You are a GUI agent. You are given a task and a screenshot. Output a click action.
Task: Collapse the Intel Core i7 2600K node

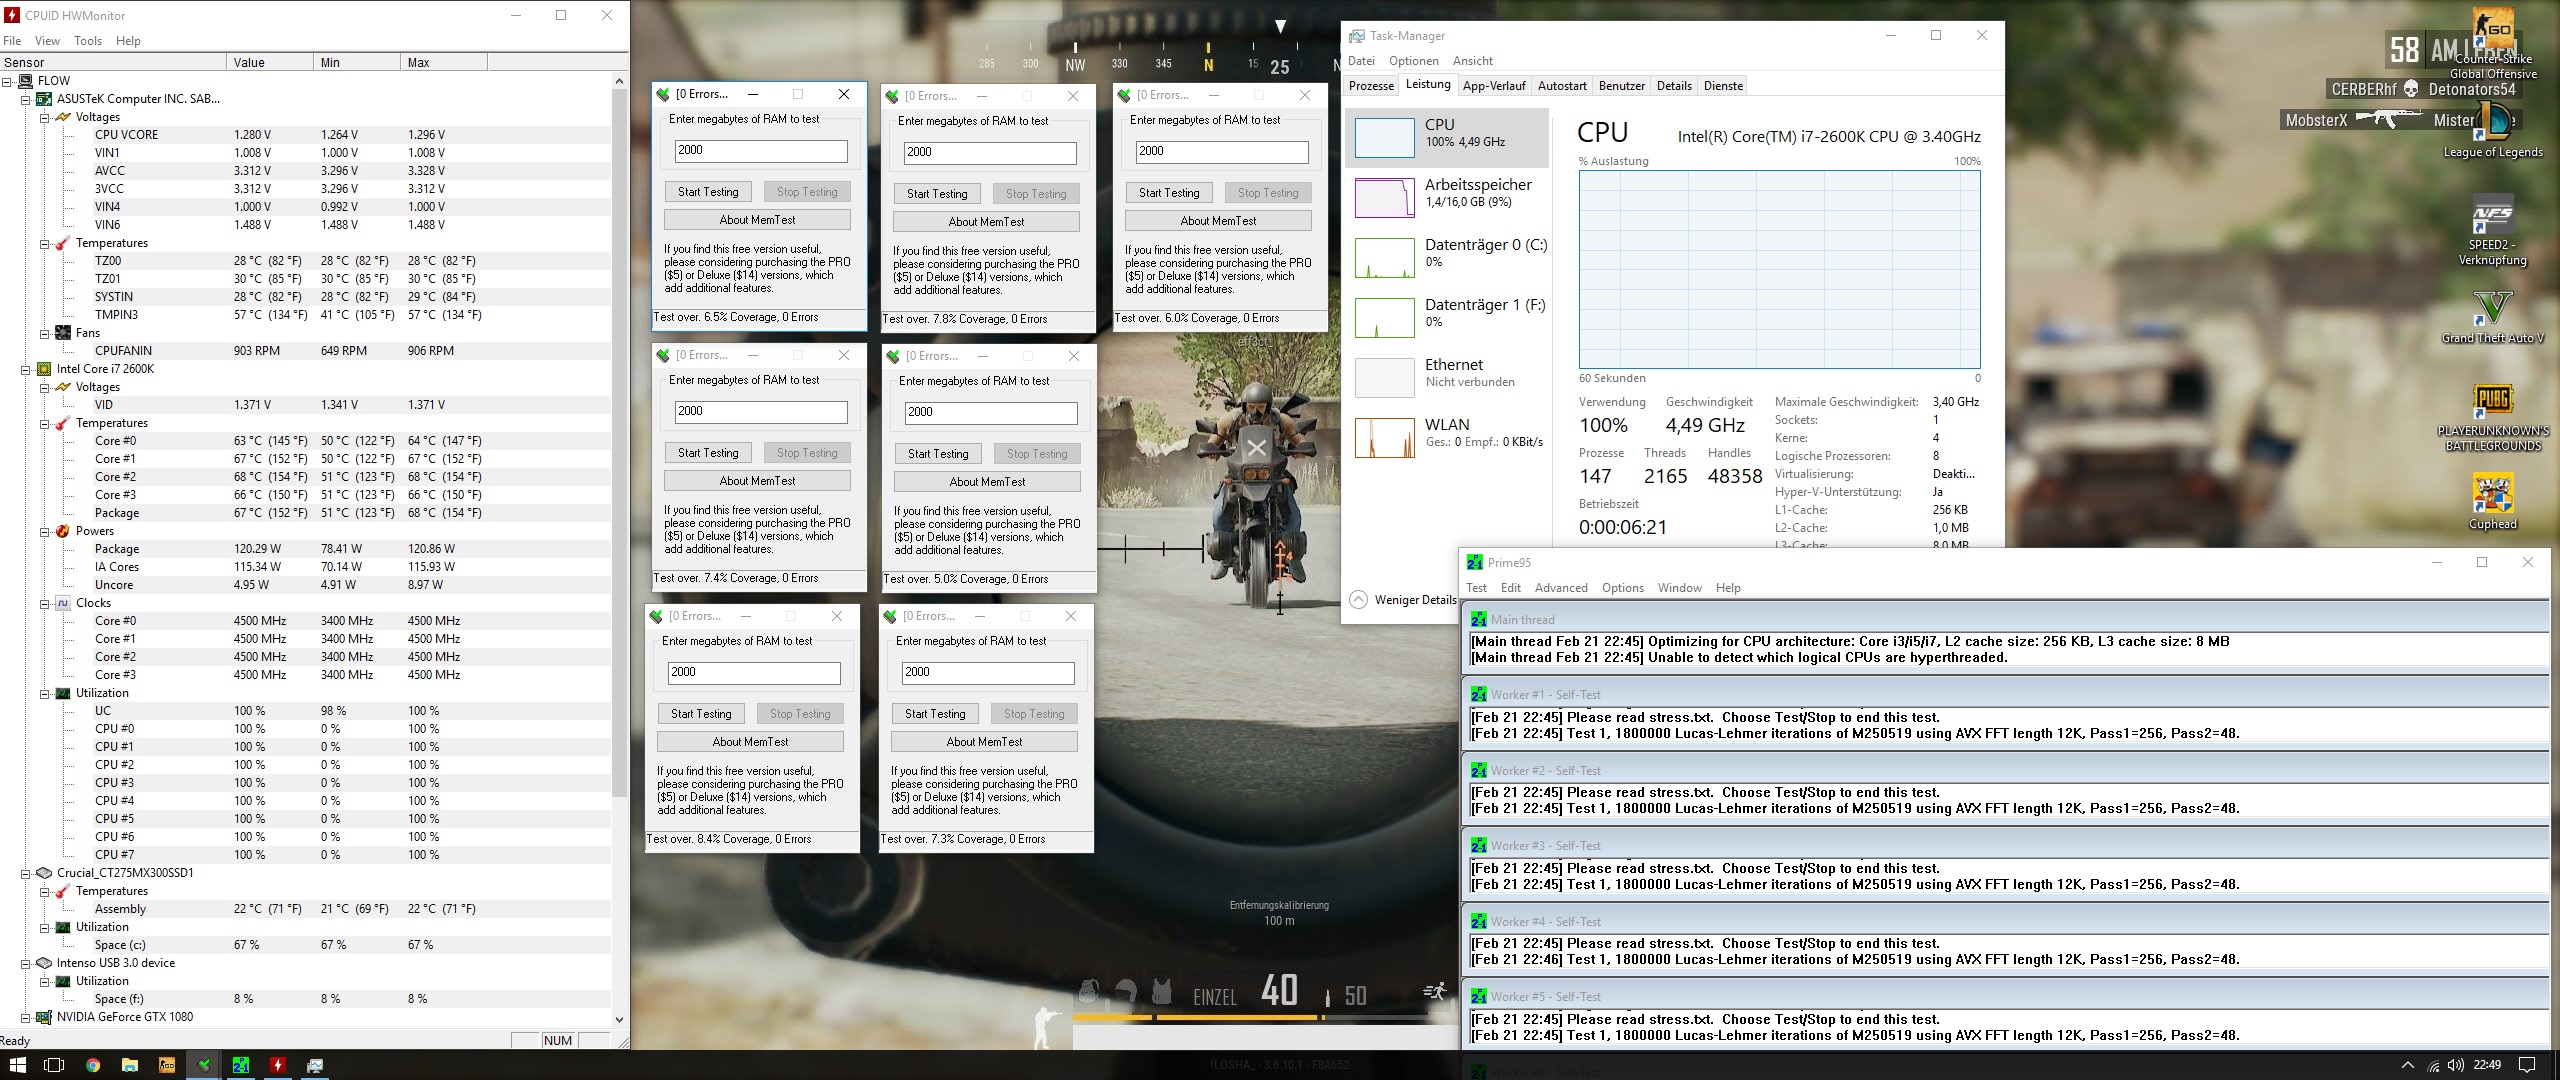[x=26, y=369]
